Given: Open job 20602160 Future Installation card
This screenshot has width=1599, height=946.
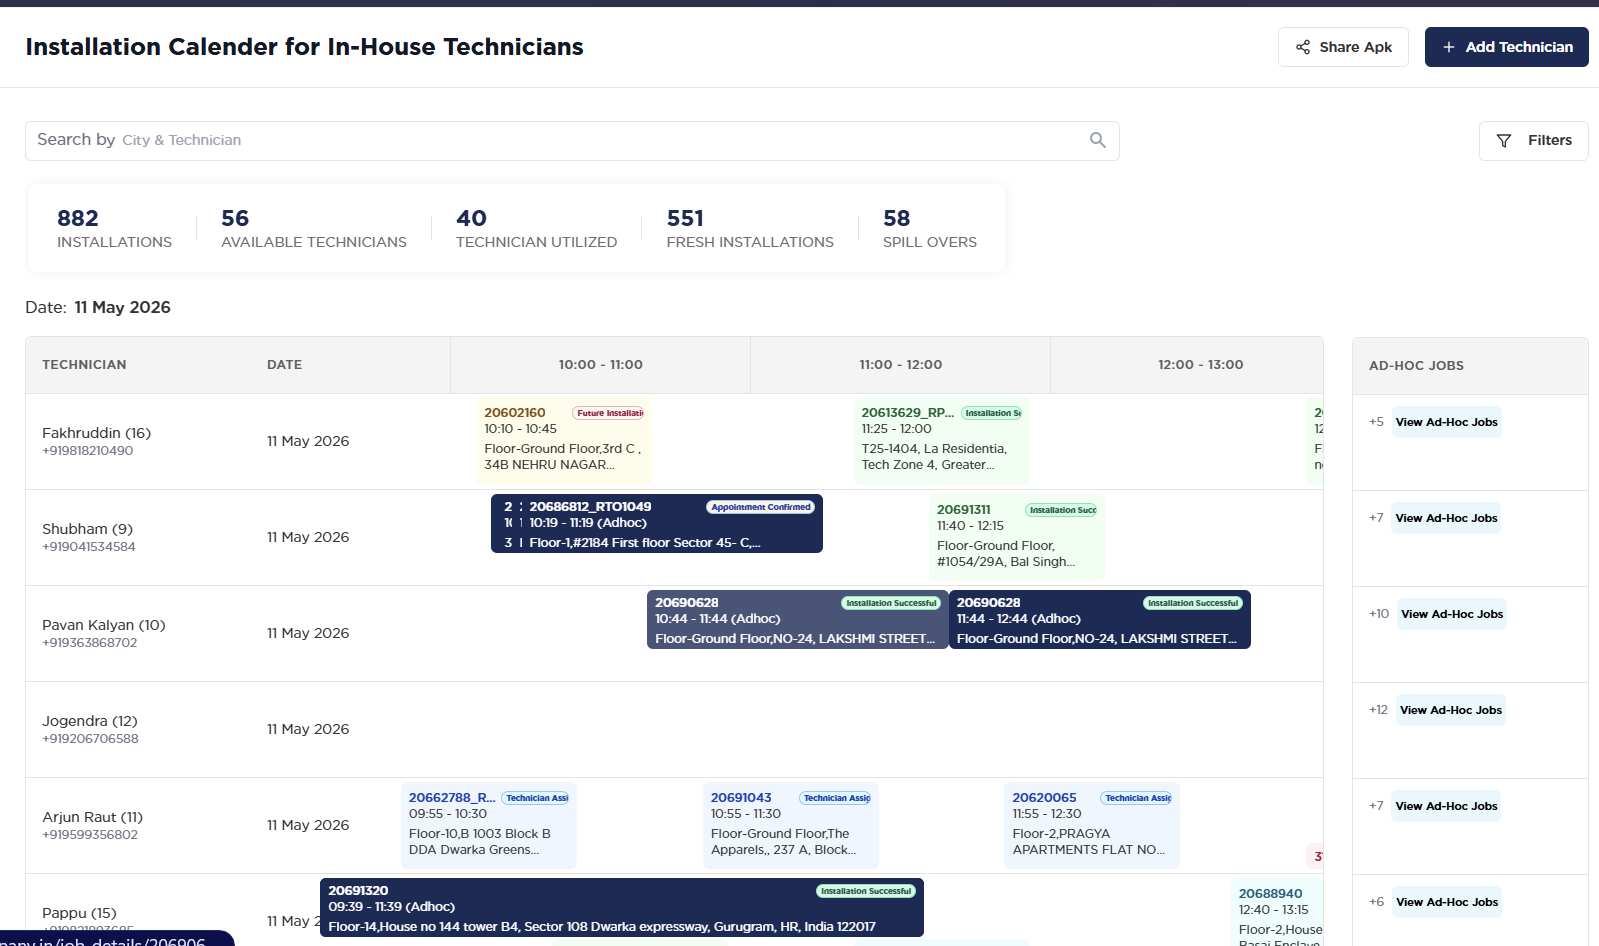Looking at the screenshot, I should [x=564, y=439].
